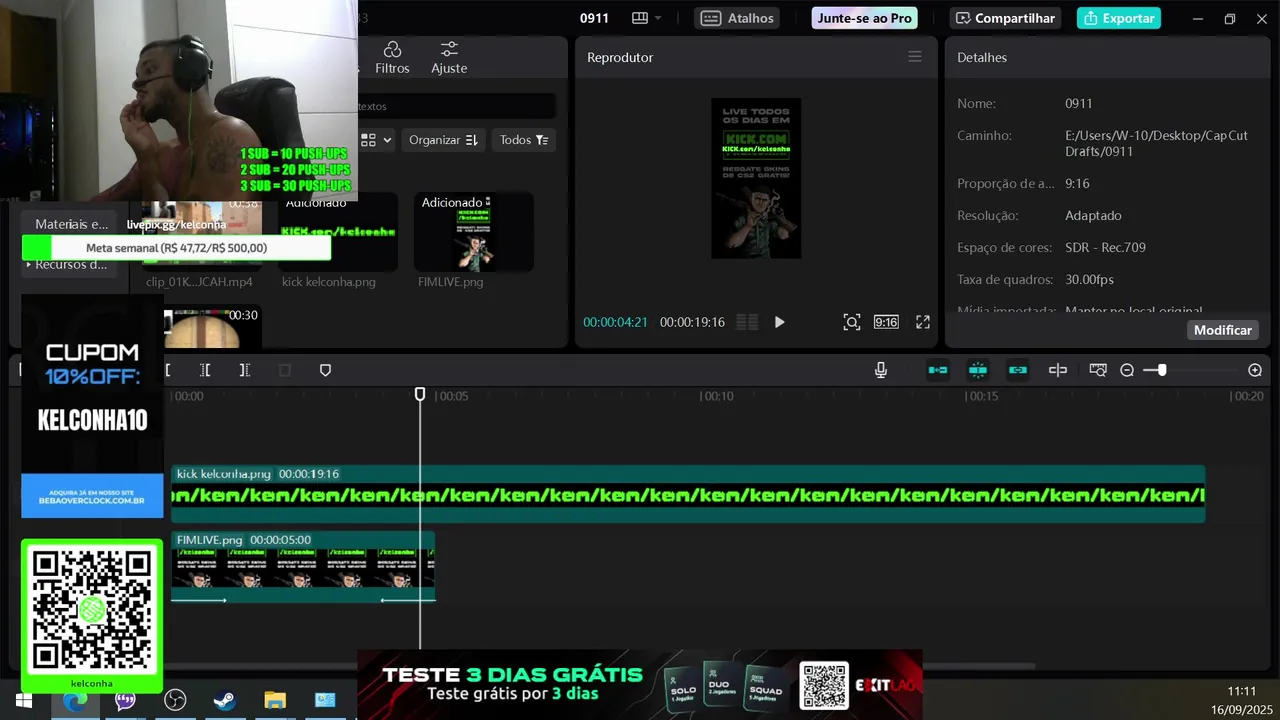Open the grid view mode dropdown
Screen dimensions: 1280x720
point(377,140)
